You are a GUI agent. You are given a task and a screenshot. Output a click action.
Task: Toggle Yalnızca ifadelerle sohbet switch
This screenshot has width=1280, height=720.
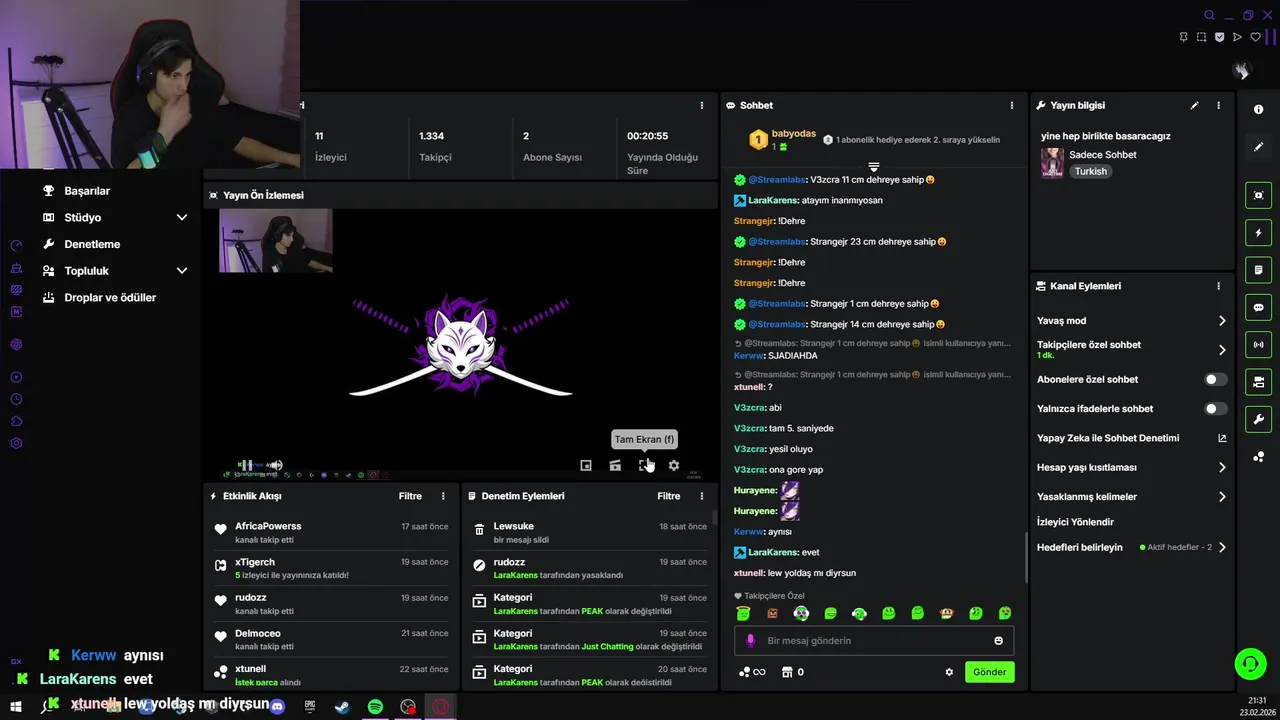tap(1215, 409)
